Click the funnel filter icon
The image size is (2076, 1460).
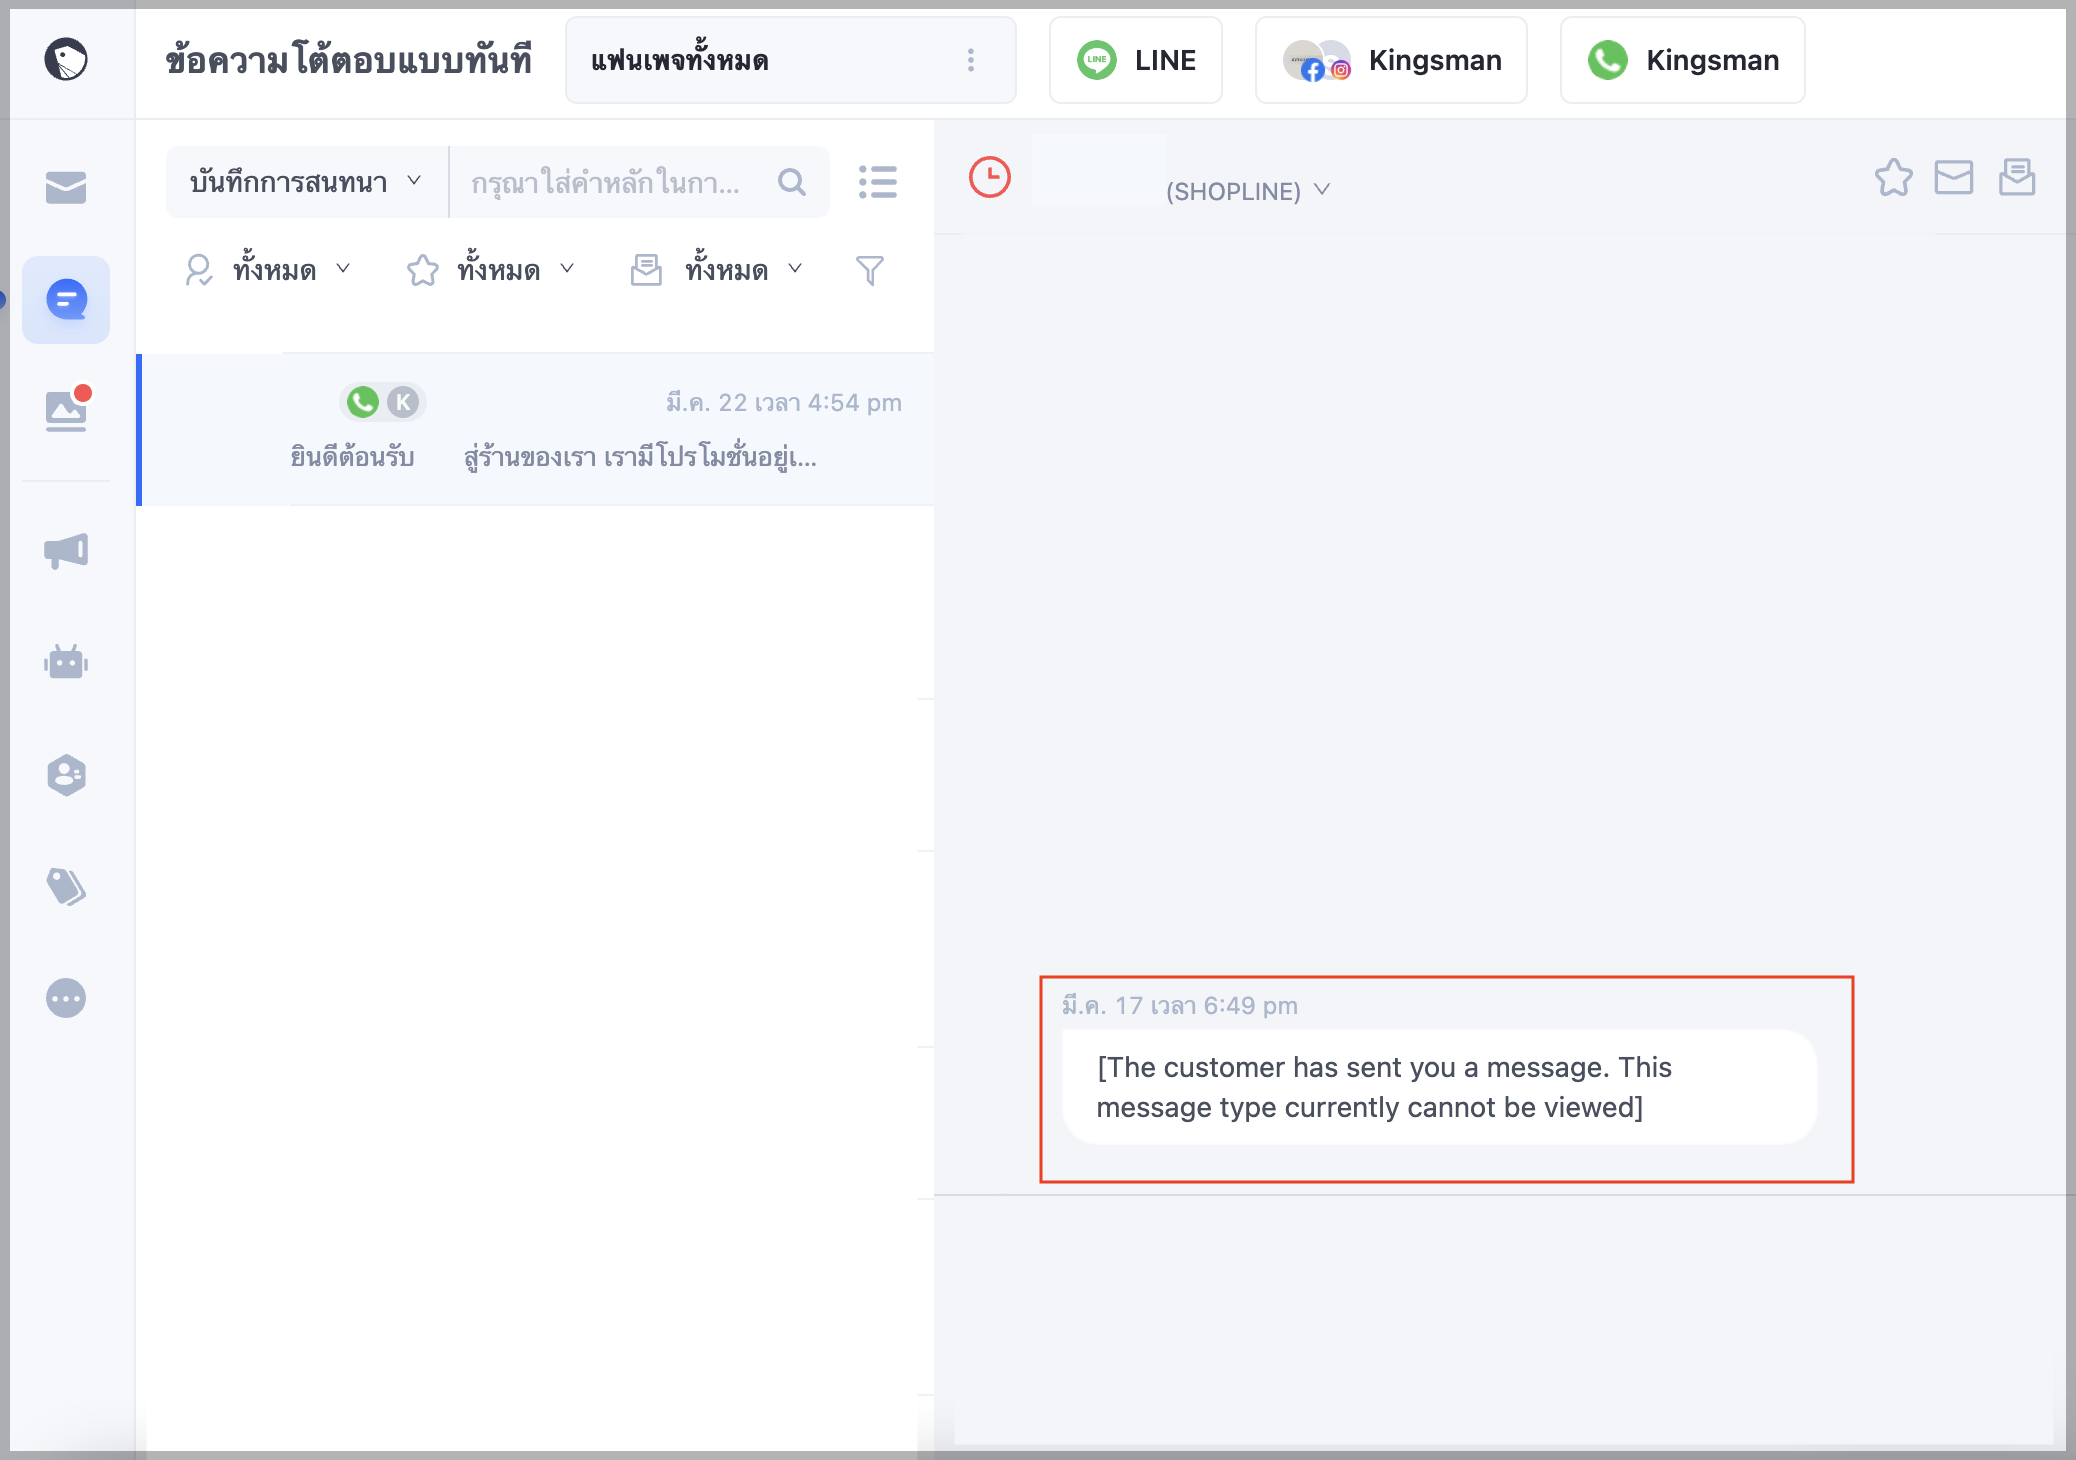pos(870,270)
